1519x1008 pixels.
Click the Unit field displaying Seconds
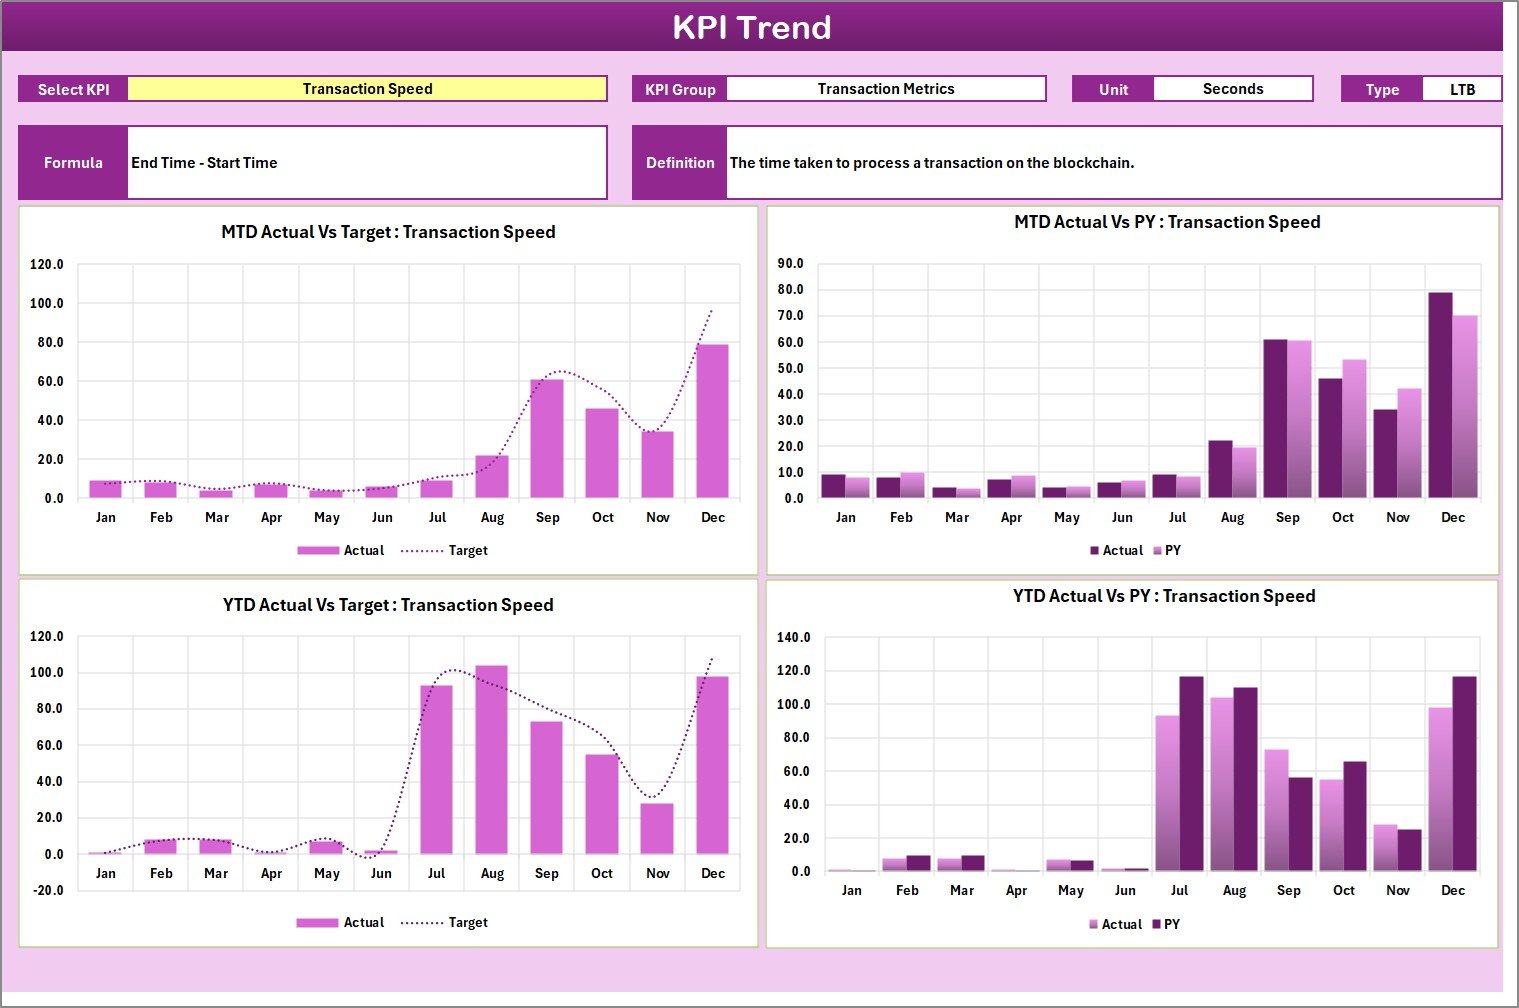coord(1233,88)
